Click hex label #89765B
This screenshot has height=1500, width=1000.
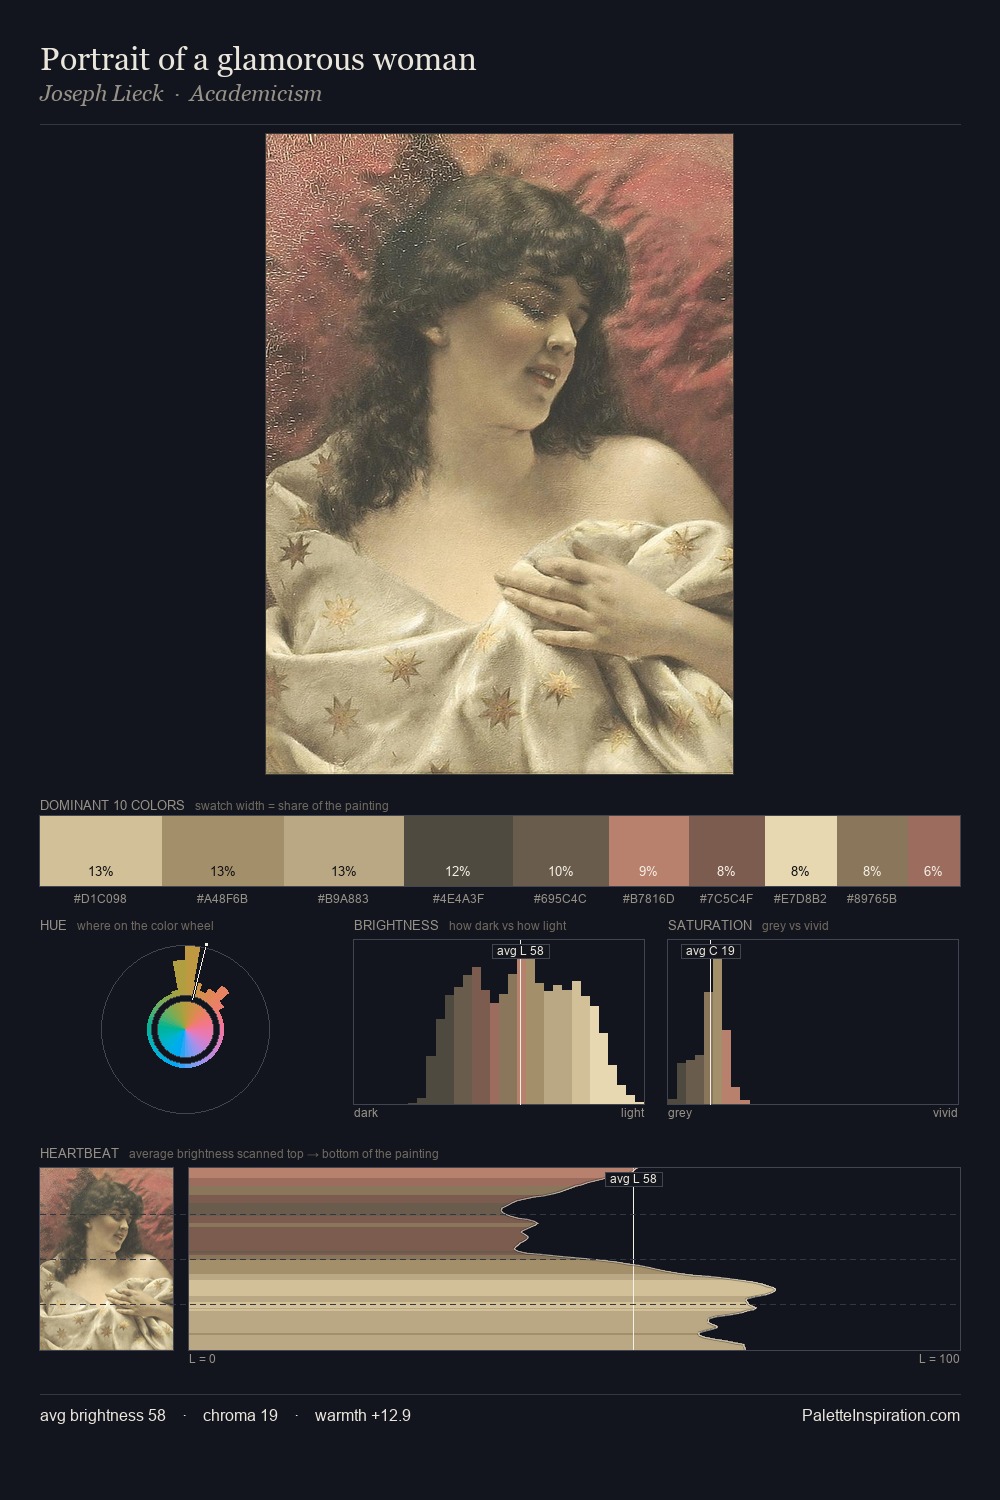pyautogui.click(x=871, y=899)
